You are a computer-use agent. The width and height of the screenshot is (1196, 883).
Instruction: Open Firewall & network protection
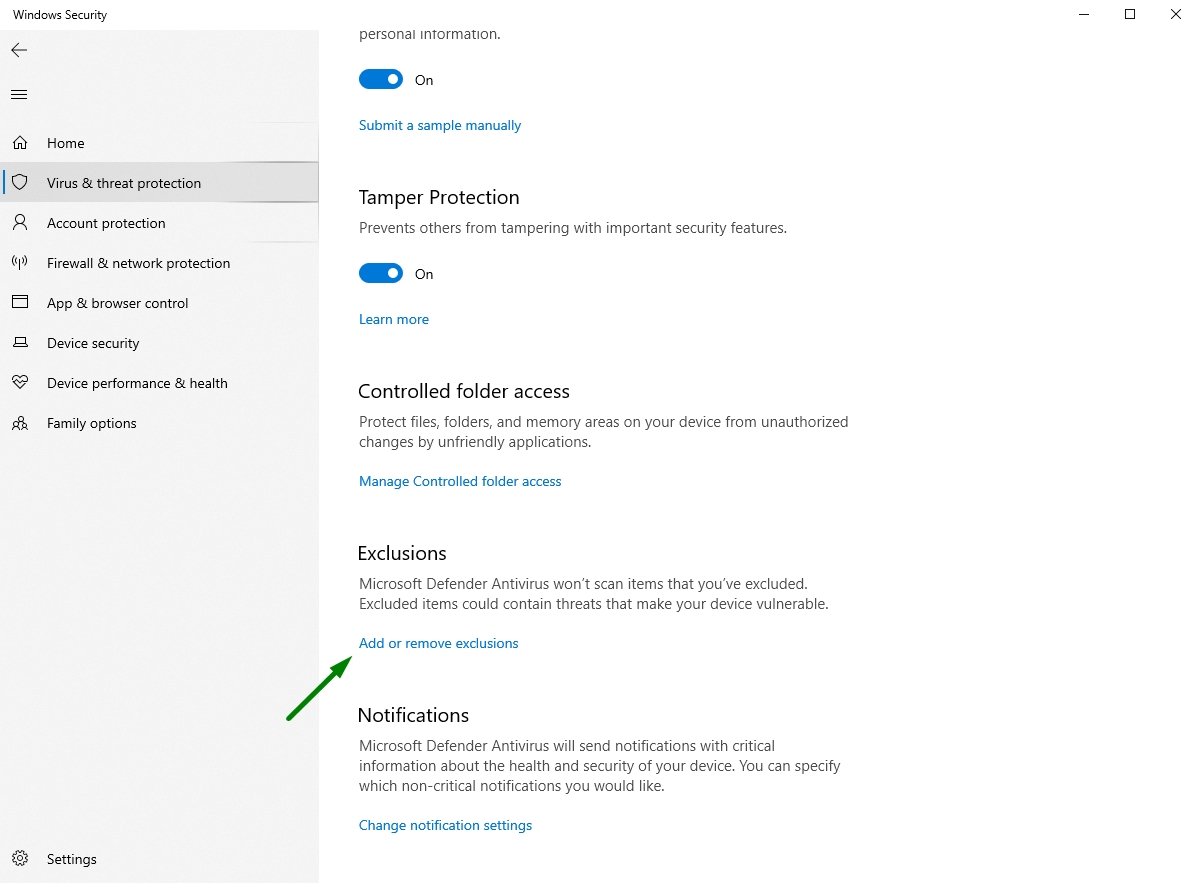coord(159,262)
